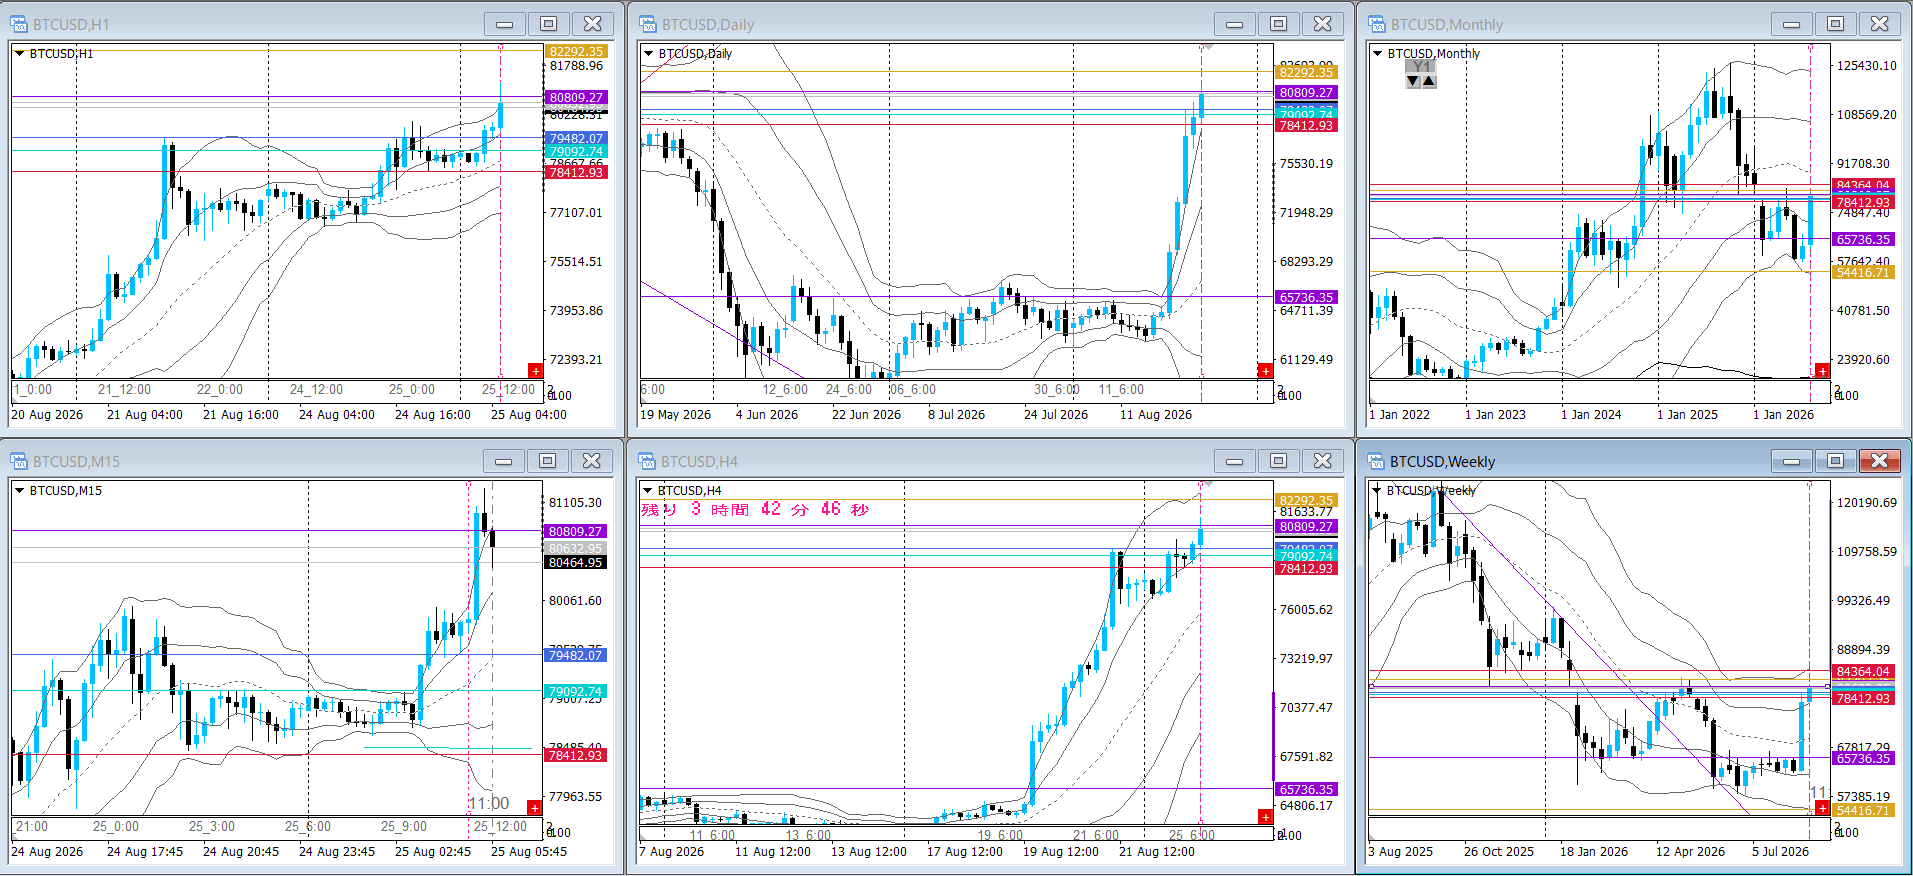The image size is (1913, 876).
Task: Click the orange 54416.71 price label in Weekly chart
Action: coord(1862,811)
